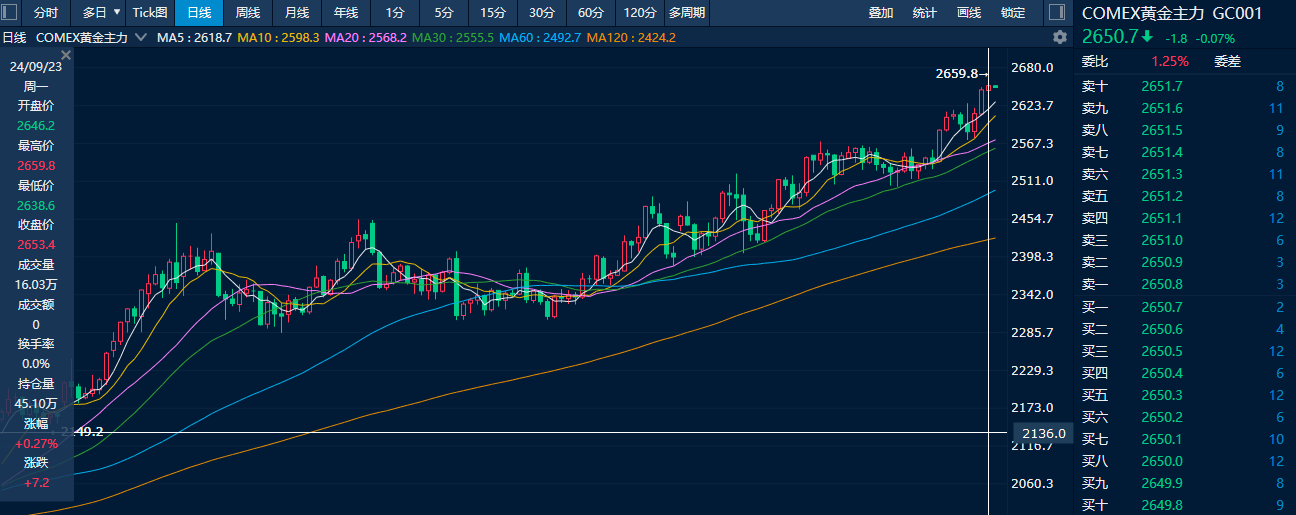Expand the COMEX黄金主力 contract dropdown arrow

[140, 37]
